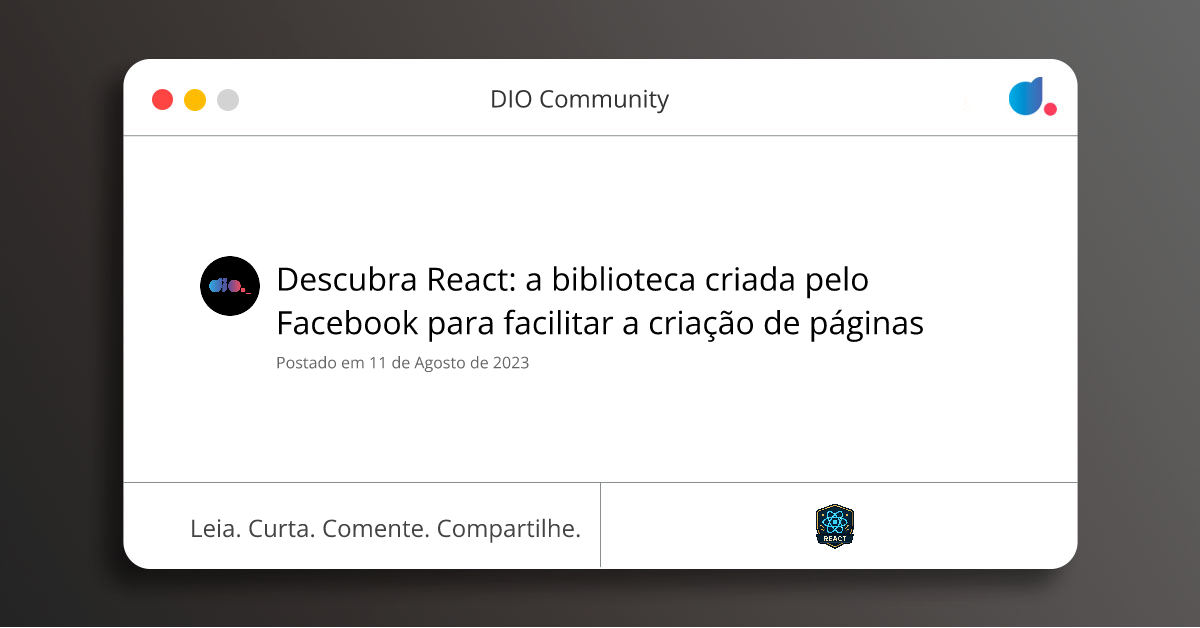Open the DIO Community title bar menu
This screenshot has height=628, width=1200.
tap(580, 100)
